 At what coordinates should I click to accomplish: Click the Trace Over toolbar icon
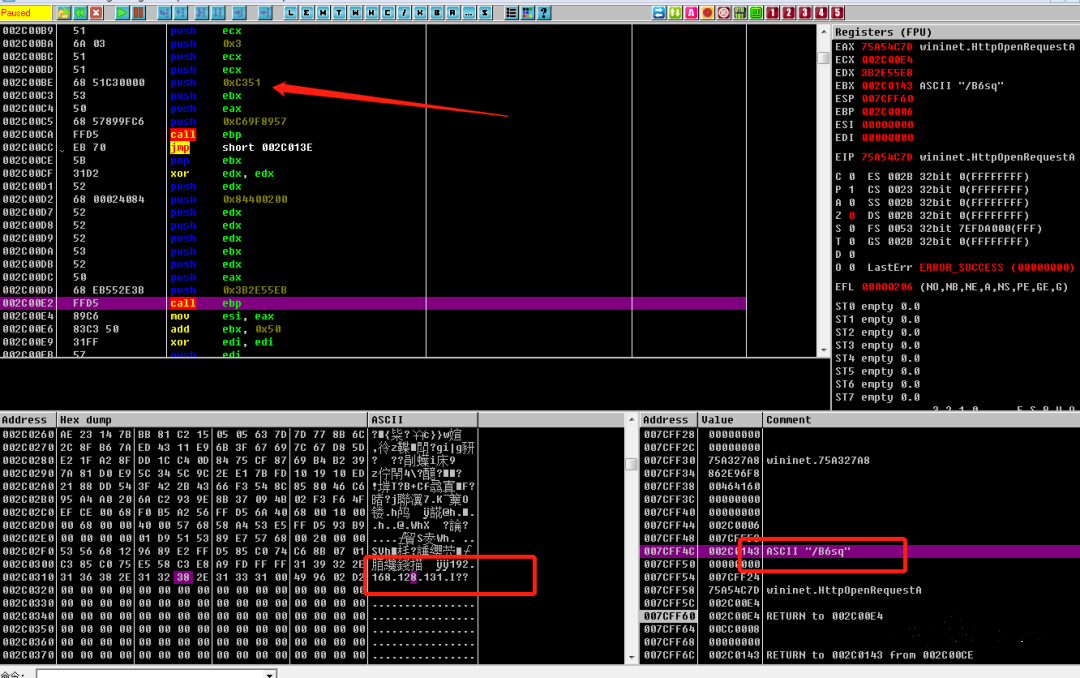coord(218,13)
